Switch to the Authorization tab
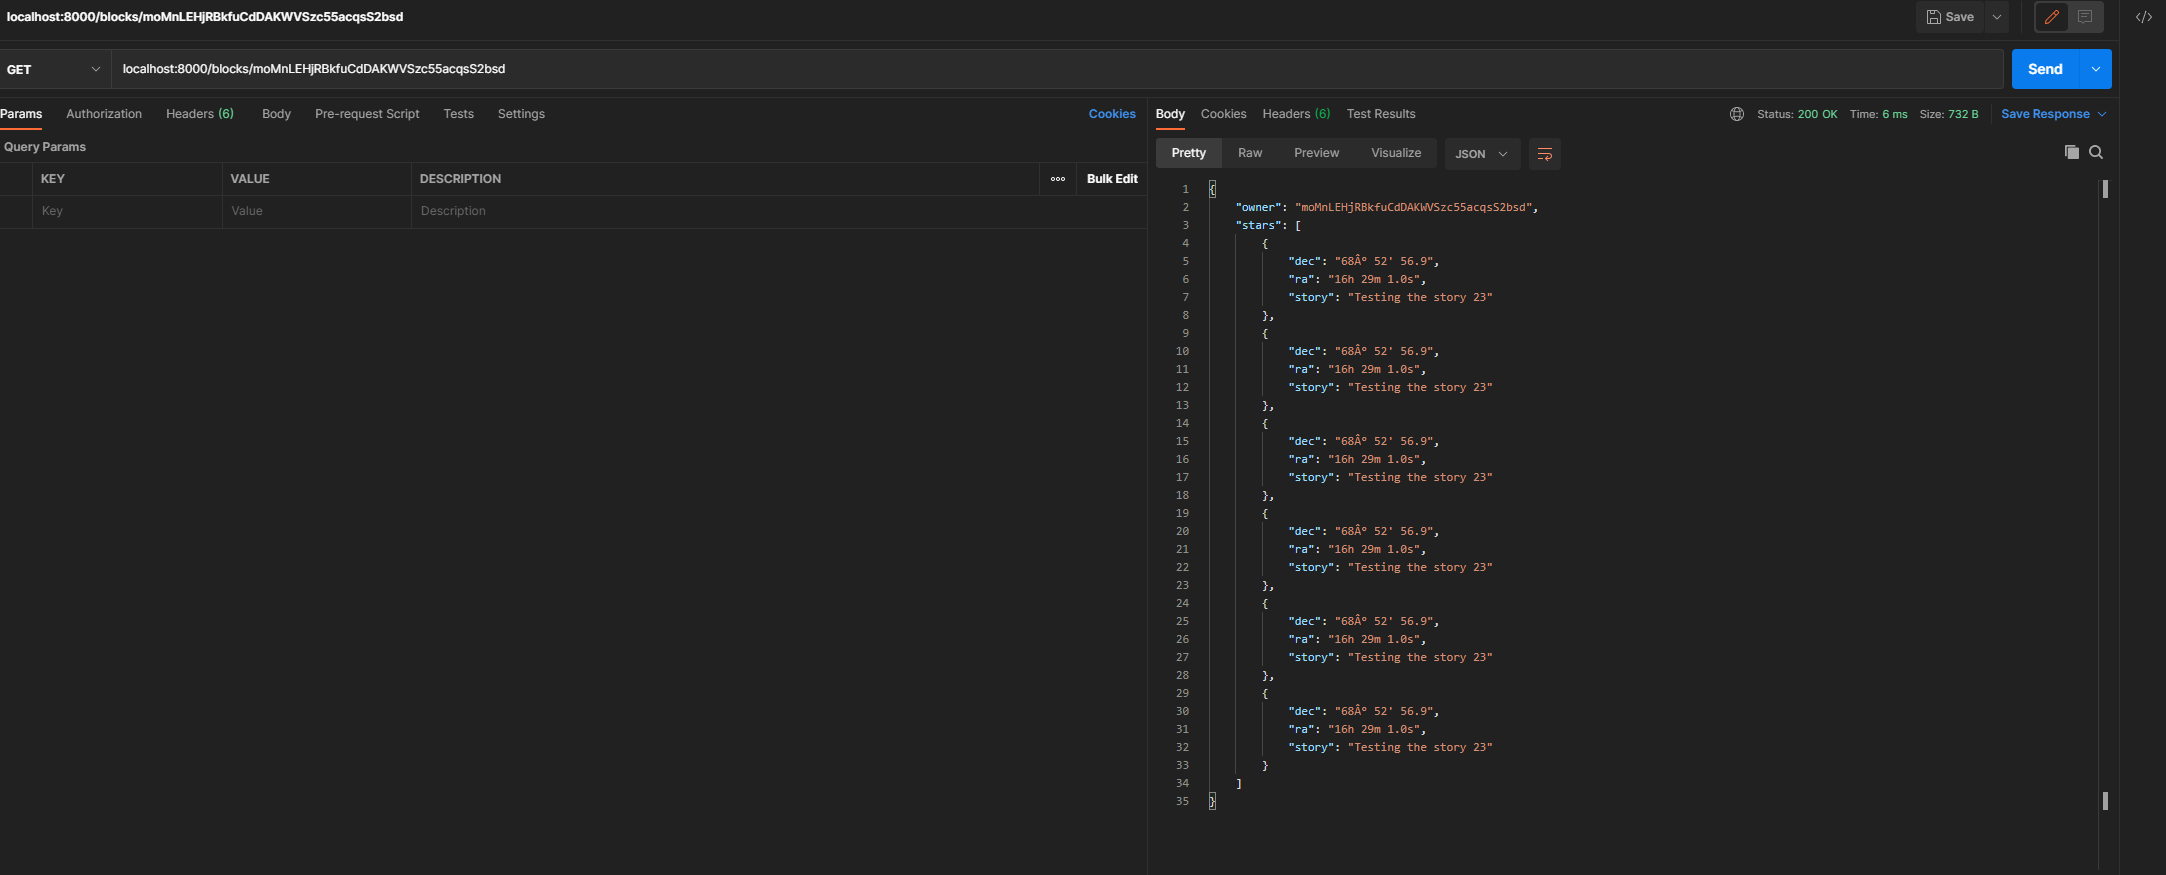 click(x=104, y=114)
